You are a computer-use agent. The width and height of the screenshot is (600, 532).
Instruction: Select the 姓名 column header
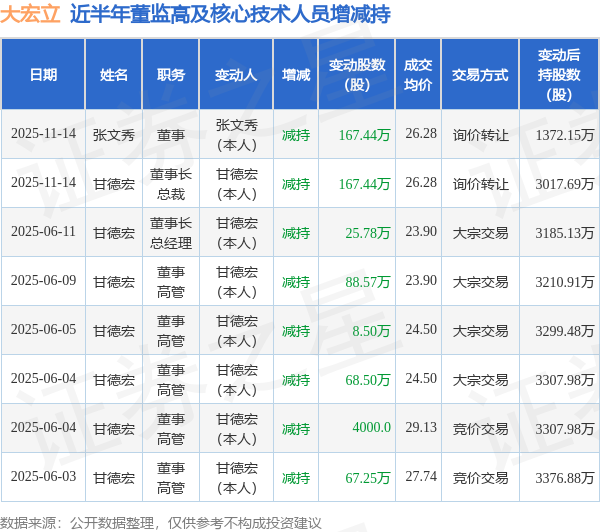click(x=114, y=75)
